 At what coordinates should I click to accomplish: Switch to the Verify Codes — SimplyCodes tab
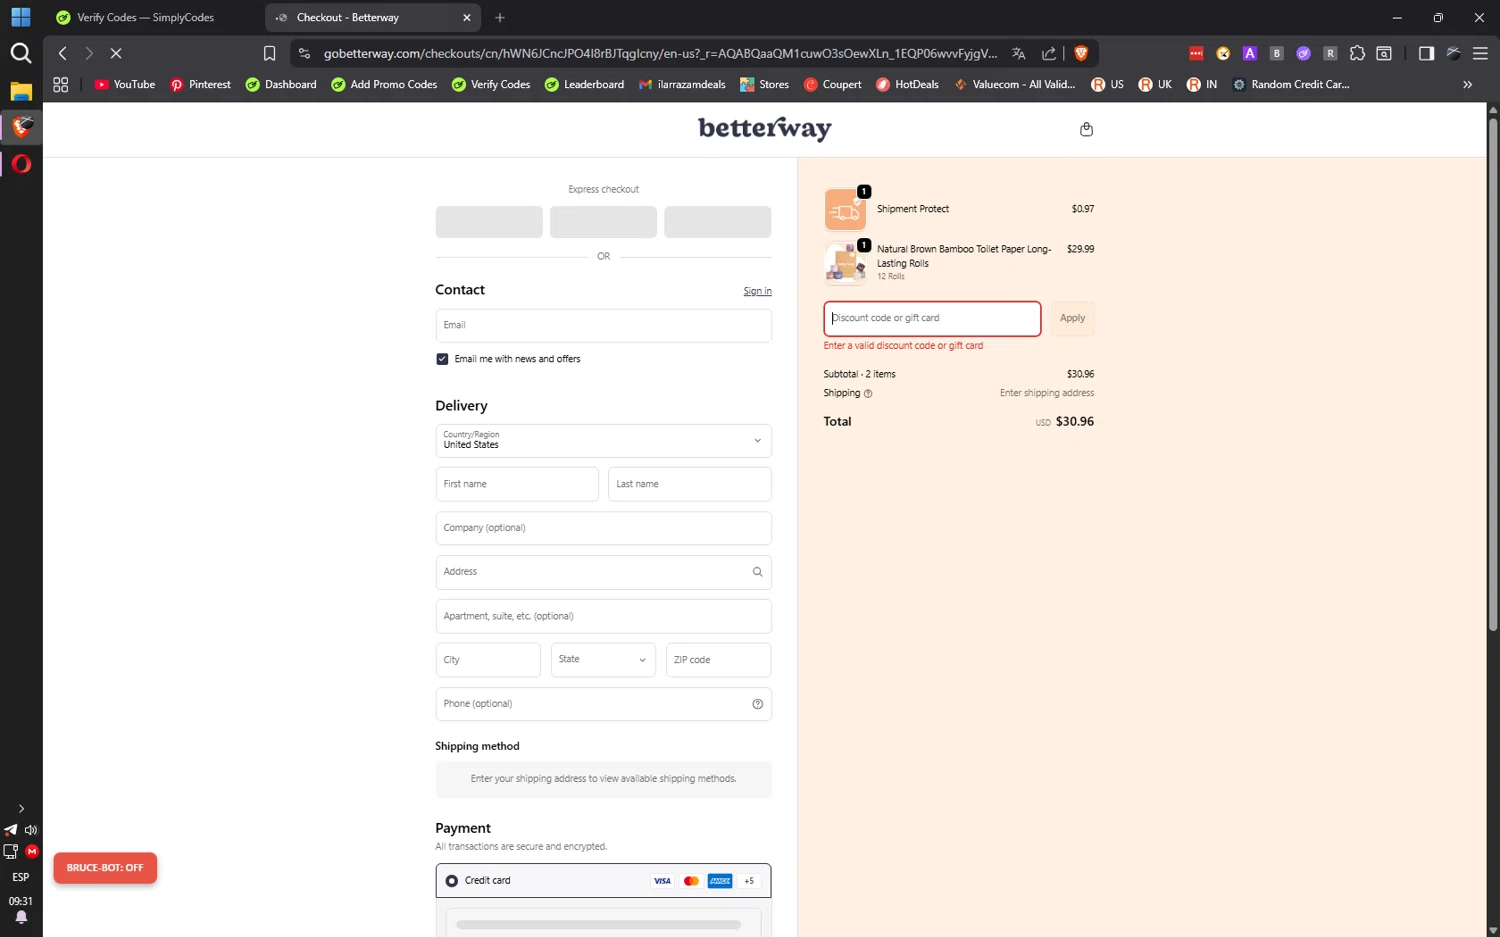146,17
